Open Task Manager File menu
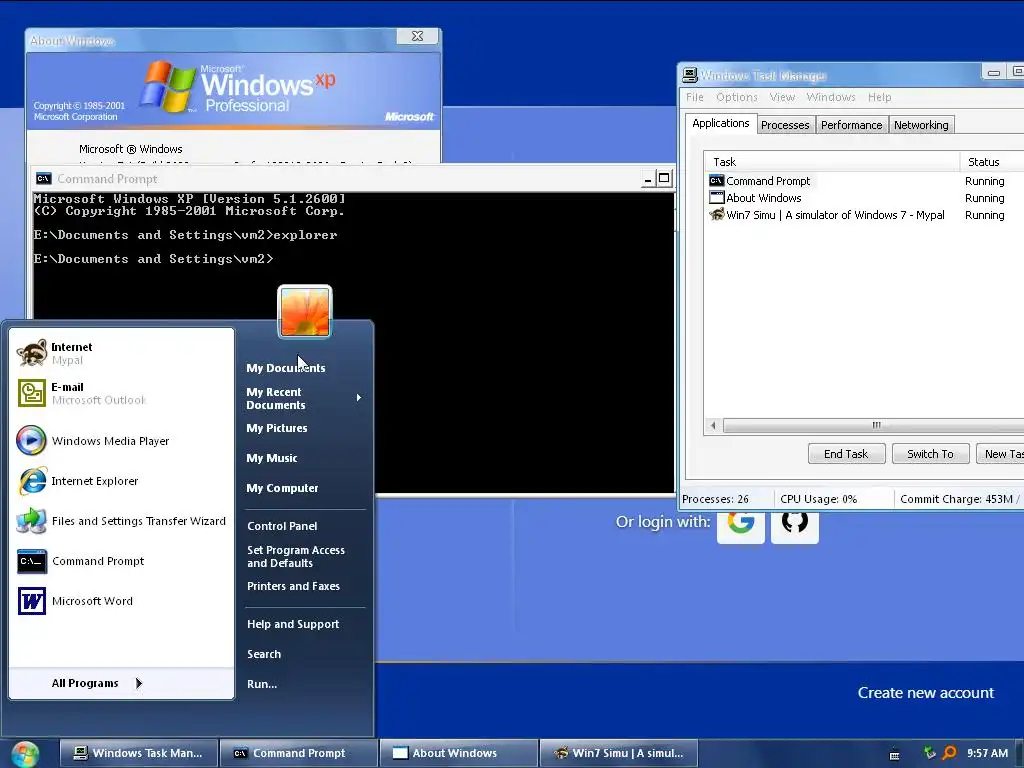Screen dimensions: 1024x768 [695, 97]
